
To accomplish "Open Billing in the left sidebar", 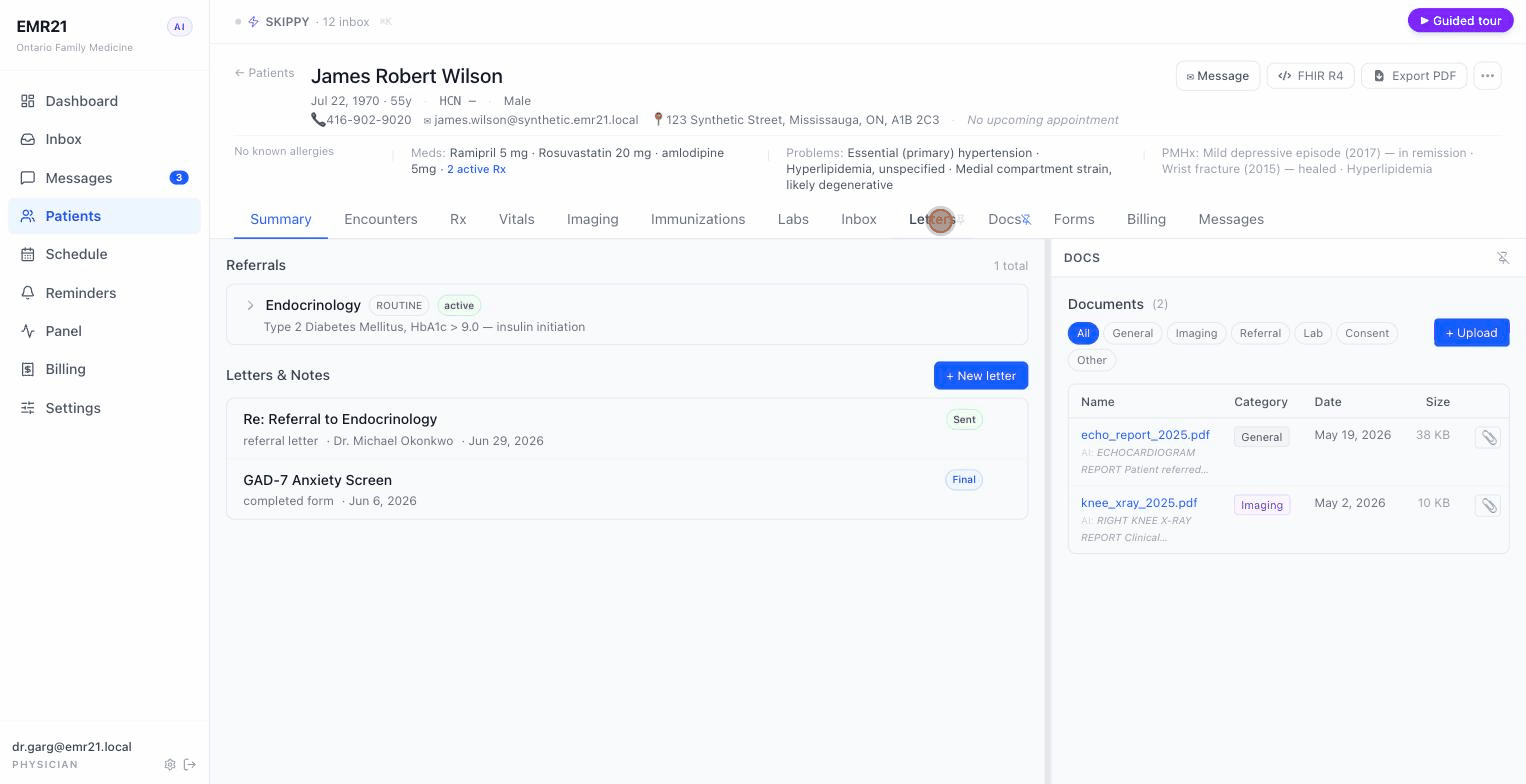I will pyautogui.click(x=104, y=369).
